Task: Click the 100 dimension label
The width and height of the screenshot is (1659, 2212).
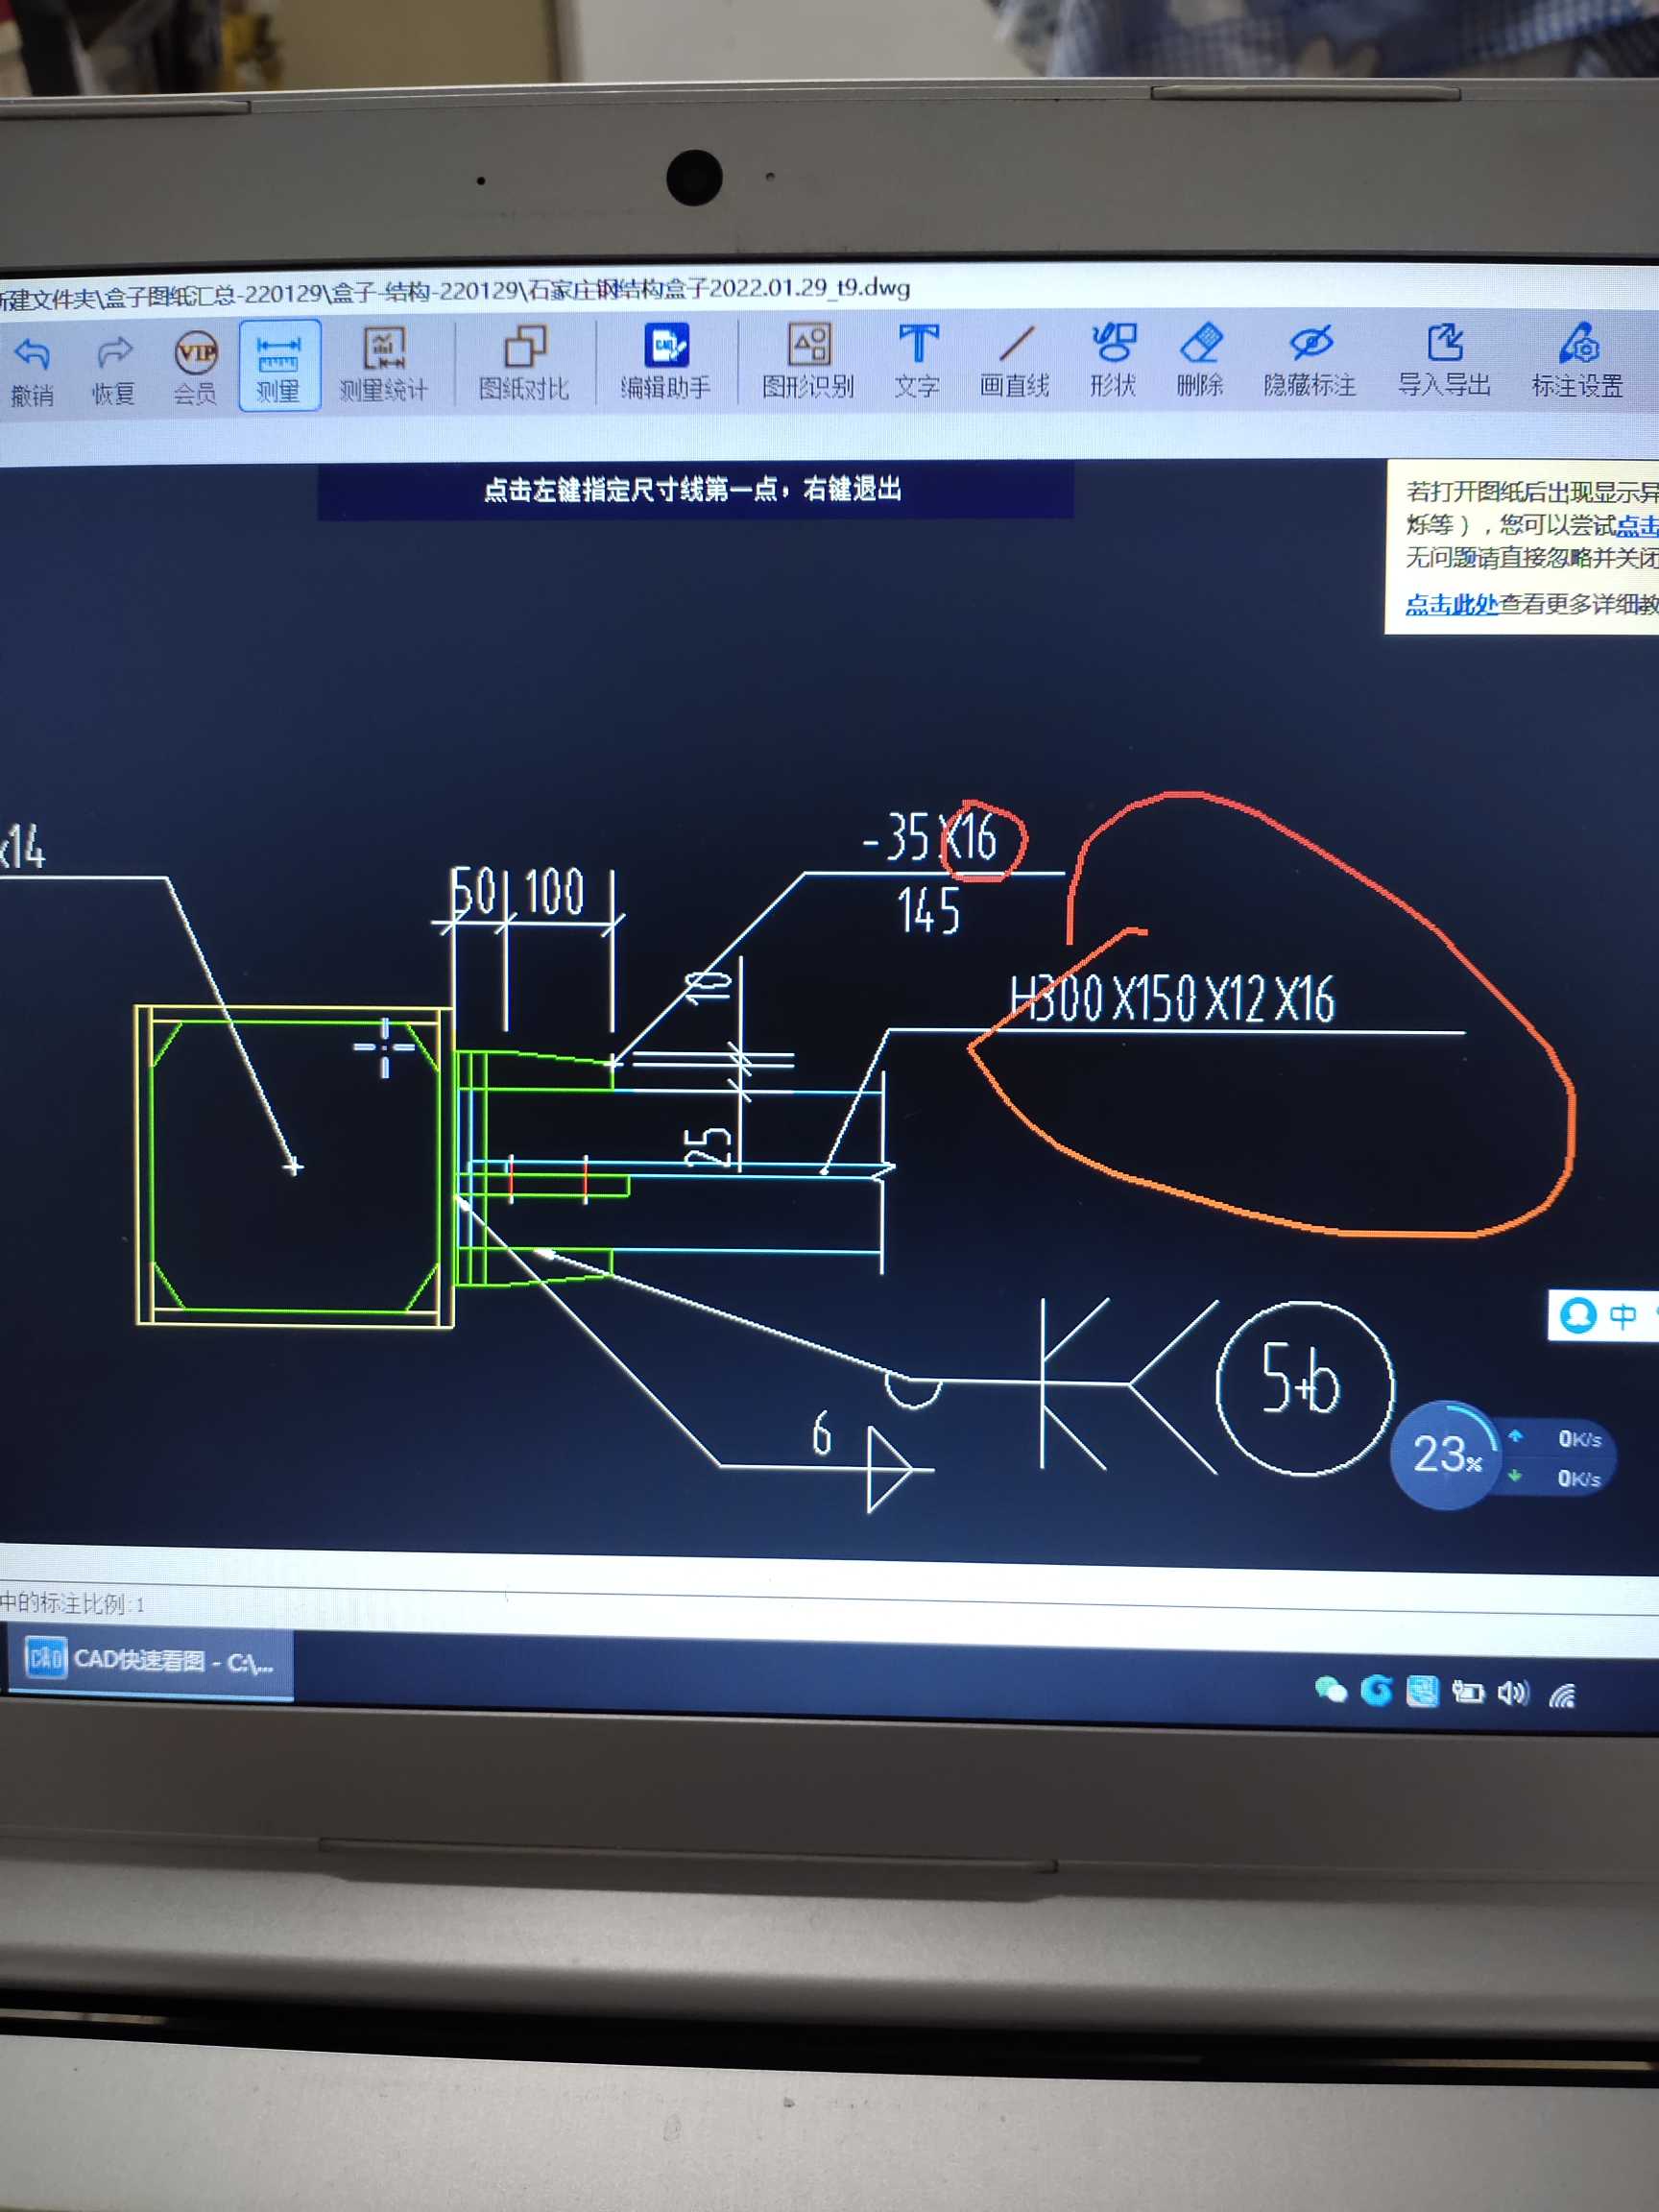Action: click(x=554, y=891)
